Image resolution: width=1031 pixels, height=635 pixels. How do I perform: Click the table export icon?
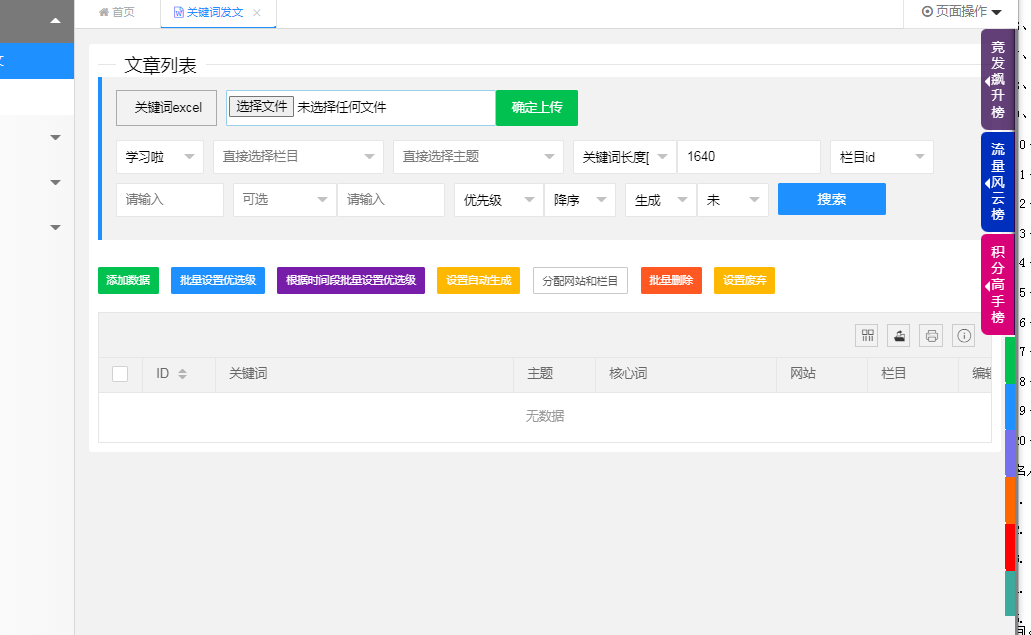point(899,336)
